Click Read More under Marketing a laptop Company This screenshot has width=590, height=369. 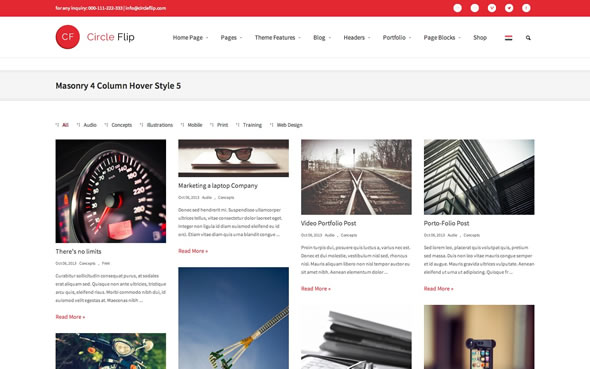(193, 251)
